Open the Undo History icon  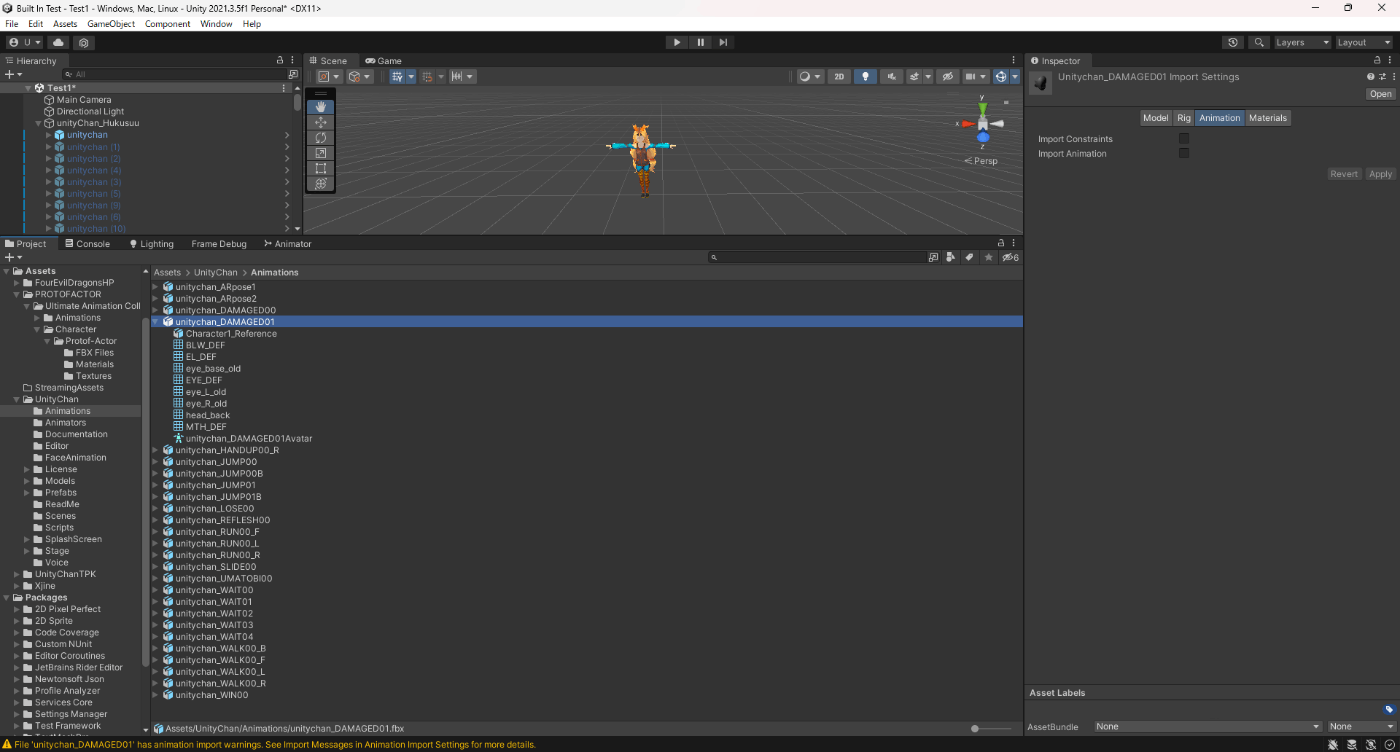coord(1233,43)
